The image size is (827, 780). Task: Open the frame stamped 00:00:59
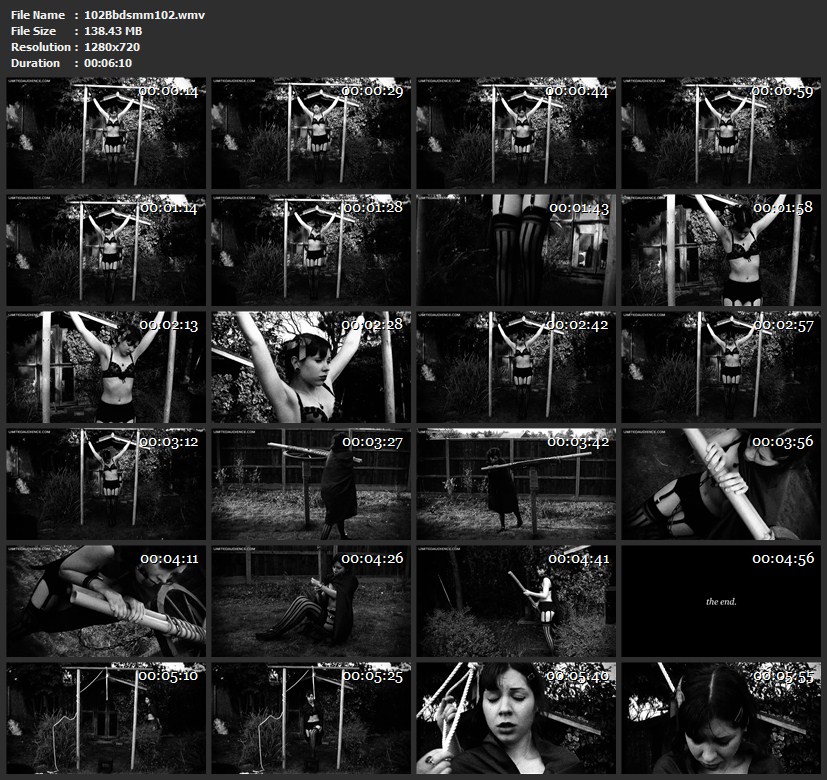pos(721,133)
